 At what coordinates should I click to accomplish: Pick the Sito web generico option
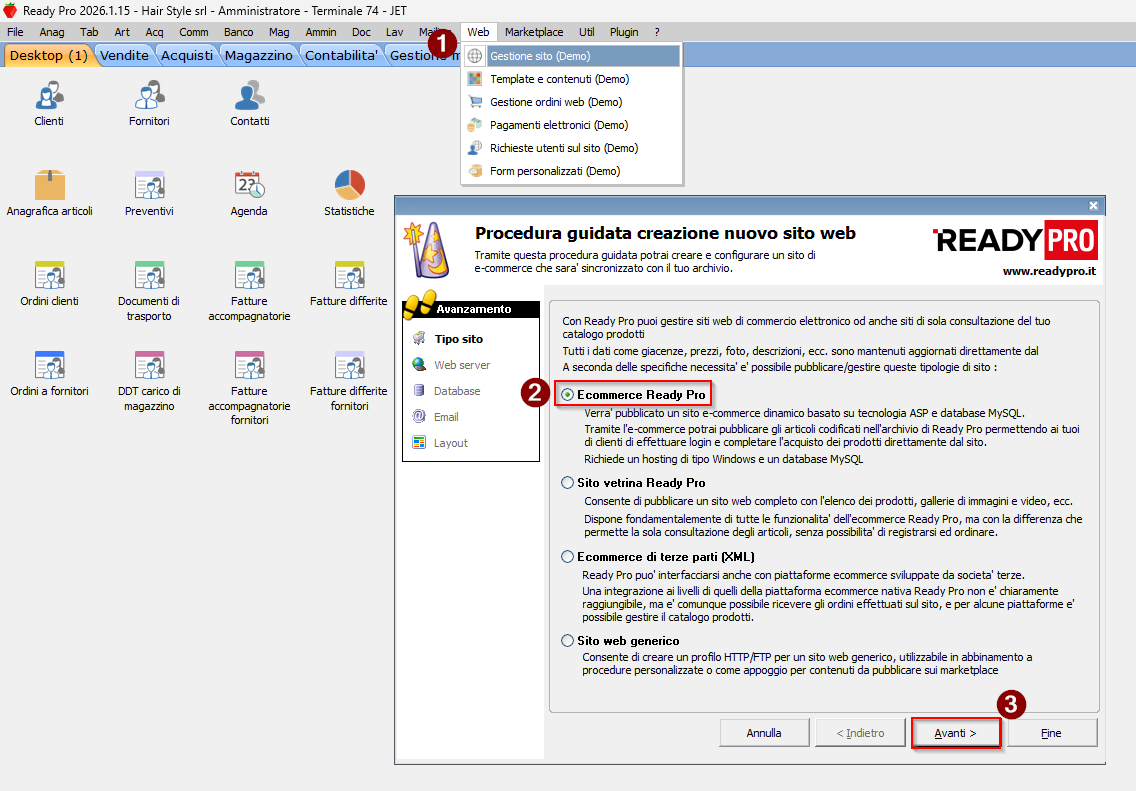568,641
